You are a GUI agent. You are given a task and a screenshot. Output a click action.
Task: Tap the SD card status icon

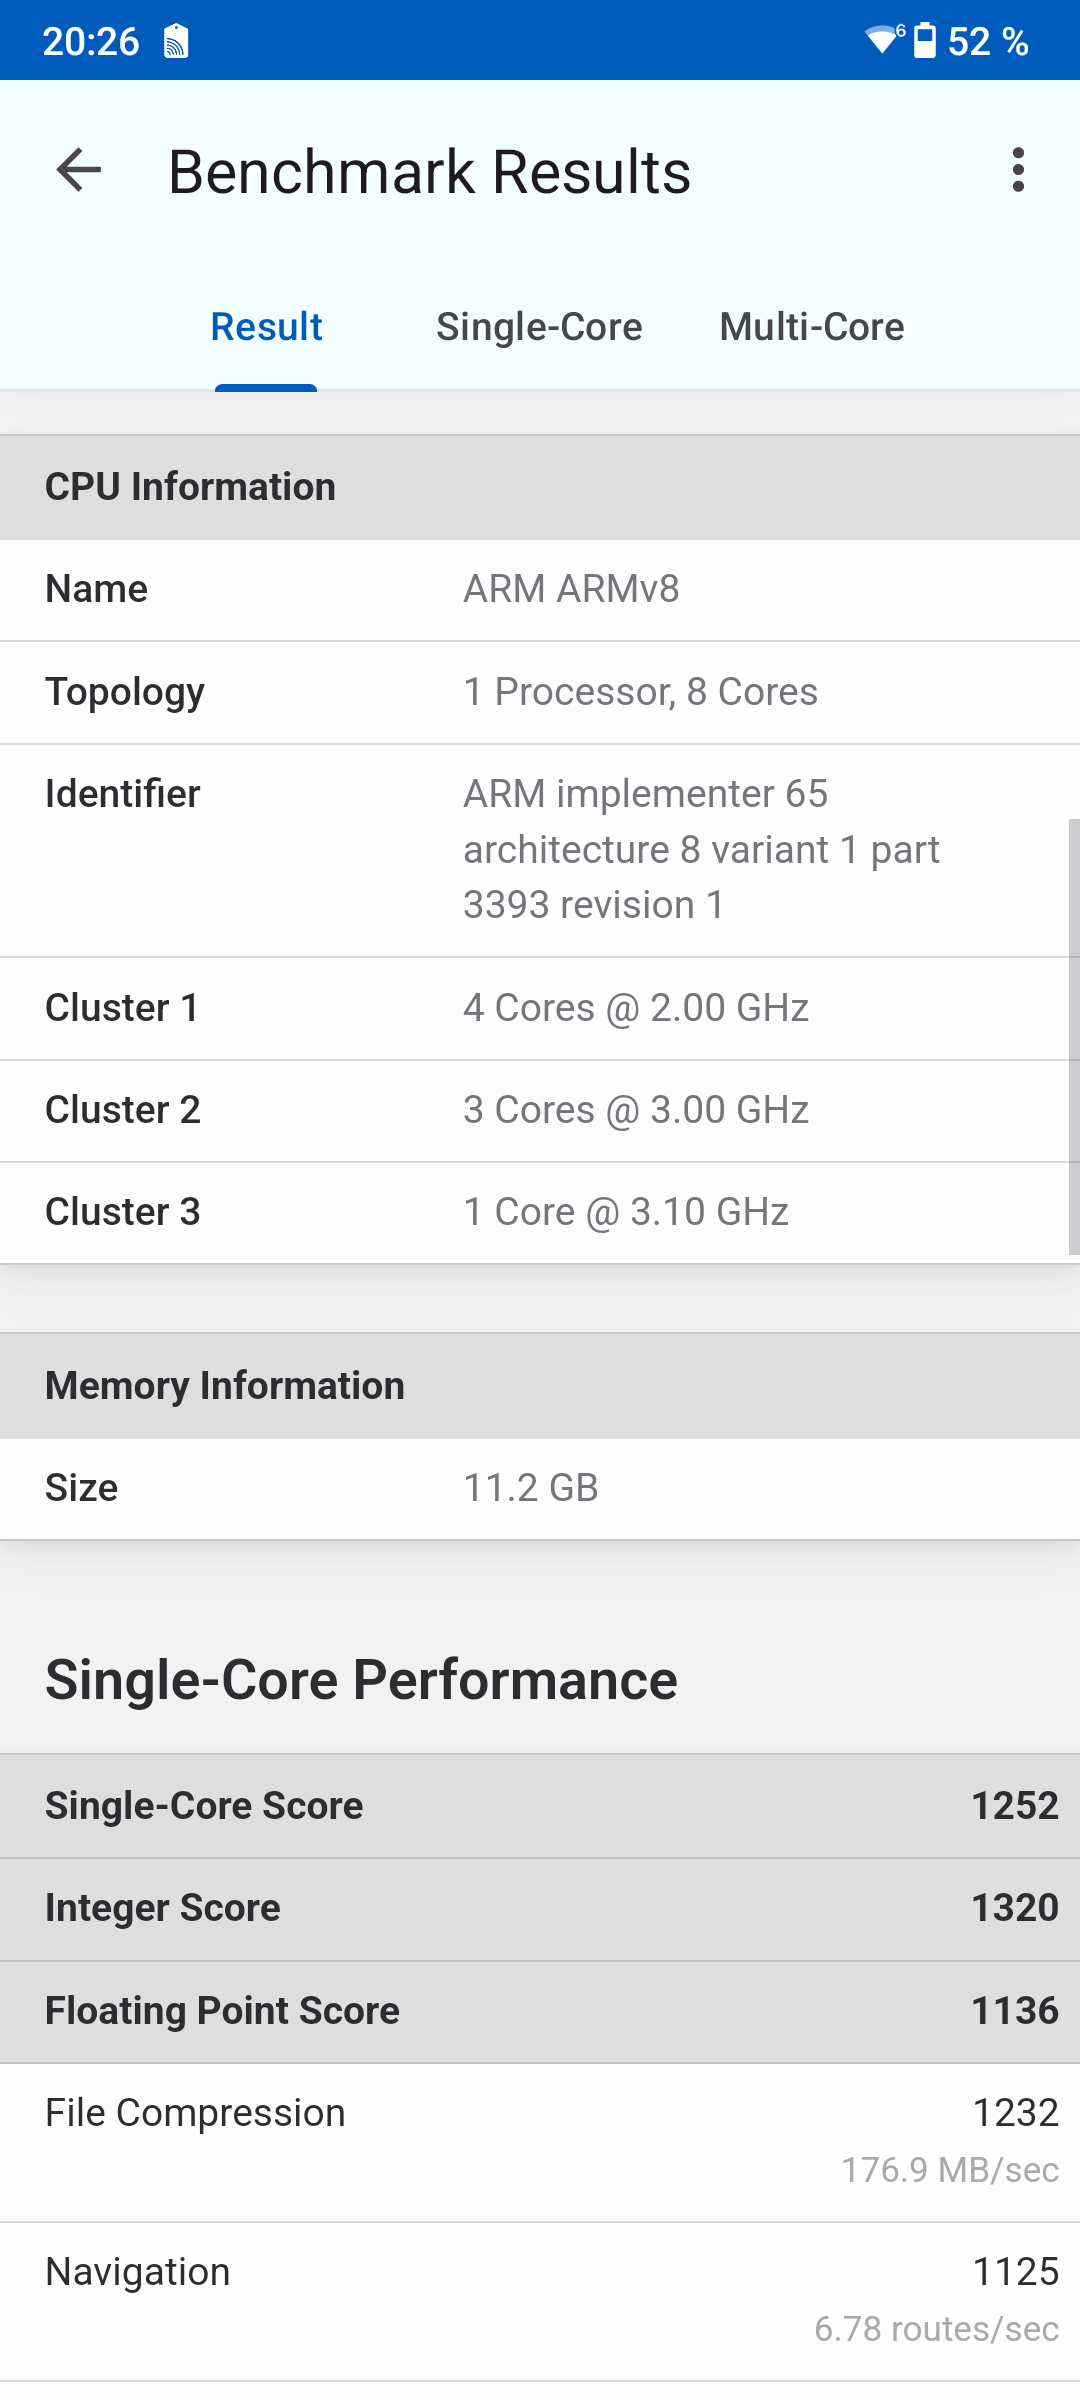coord(176,42)
